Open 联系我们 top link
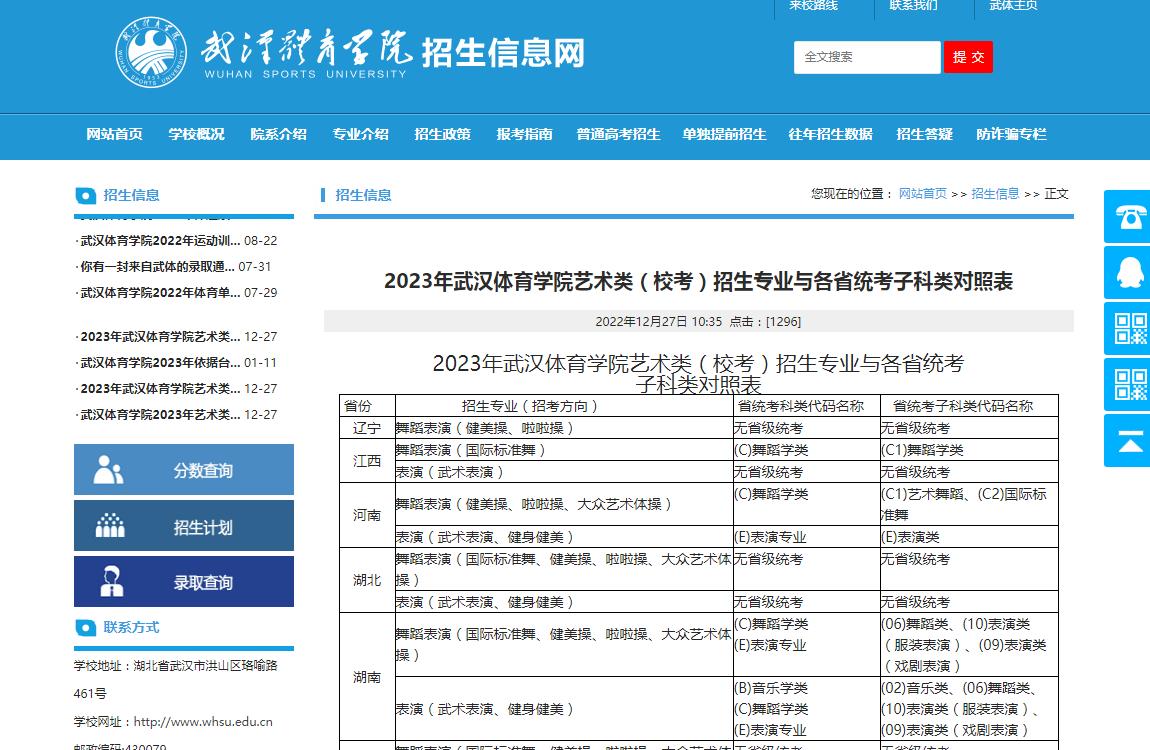The height and width of the screenshot is (750, 1150). coord(913,6)
